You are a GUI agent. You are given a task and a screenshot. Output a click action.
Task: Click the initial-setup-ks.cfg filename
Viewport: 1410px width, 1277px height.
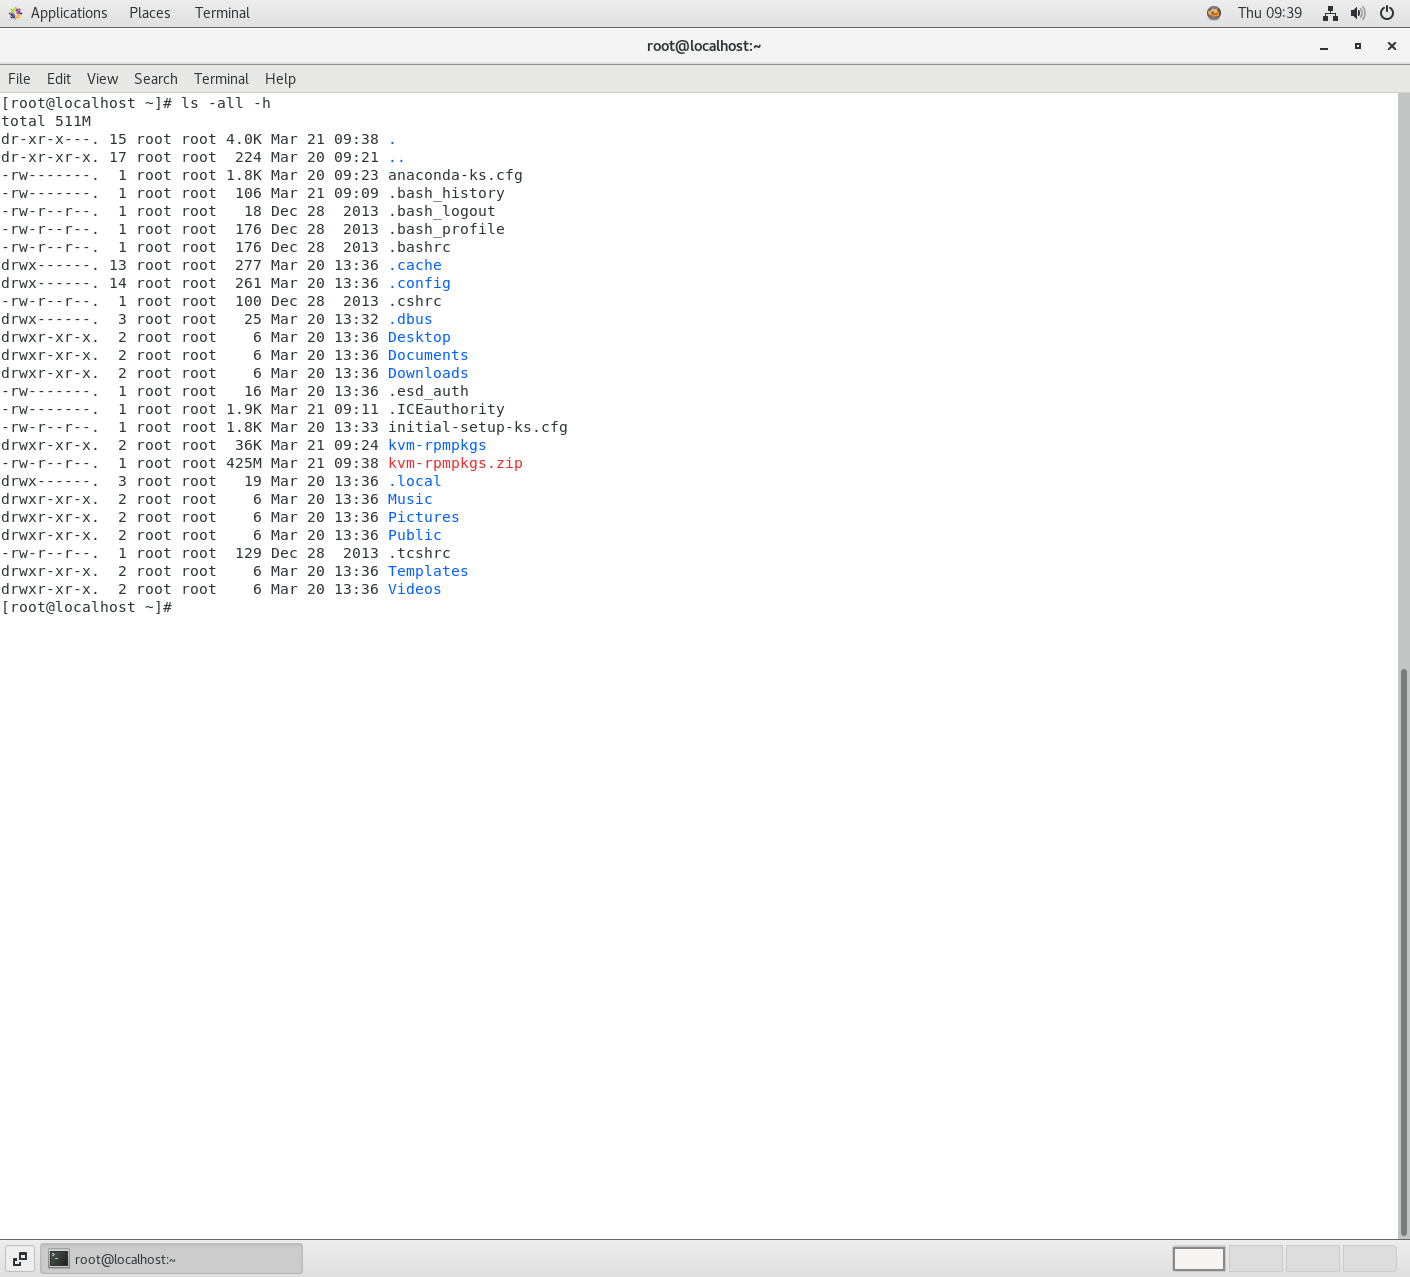click(478, 427)
